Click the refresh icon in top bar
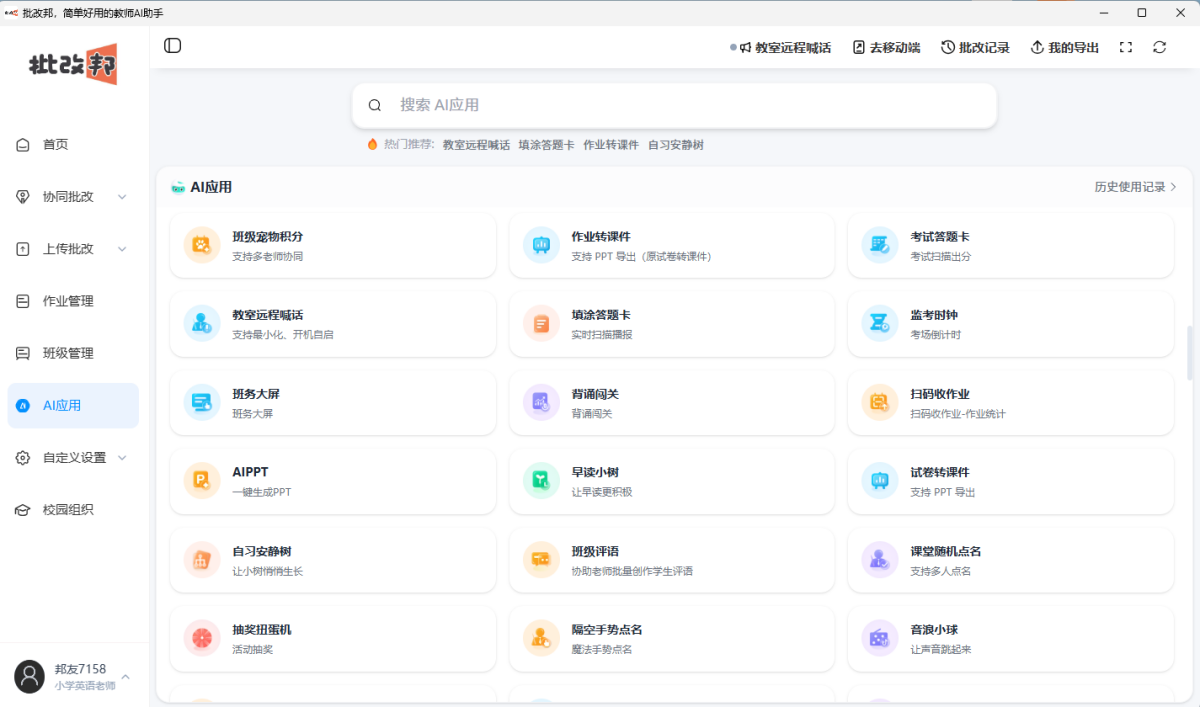This screenshot has height=707, width=1200. [x=1160, y=47]
